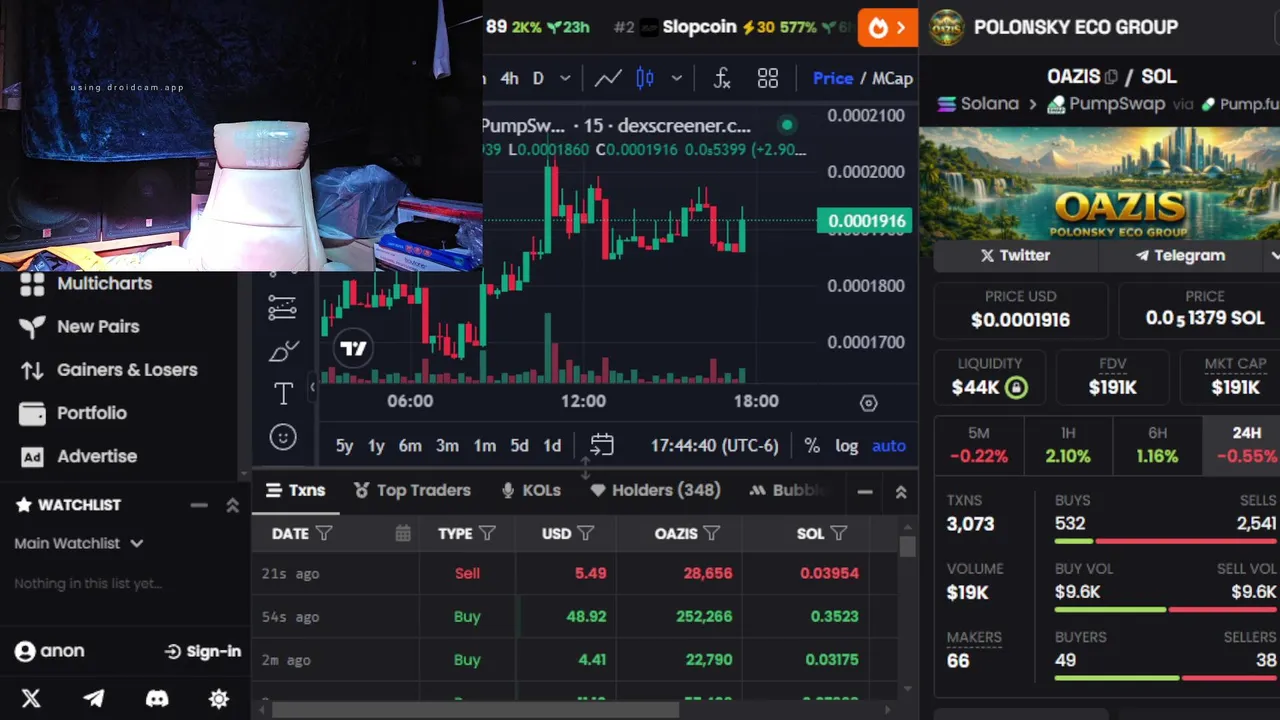Screen dimensions: 1280x720
Task: Open the Telegram link button
Action: point(1180,255)
